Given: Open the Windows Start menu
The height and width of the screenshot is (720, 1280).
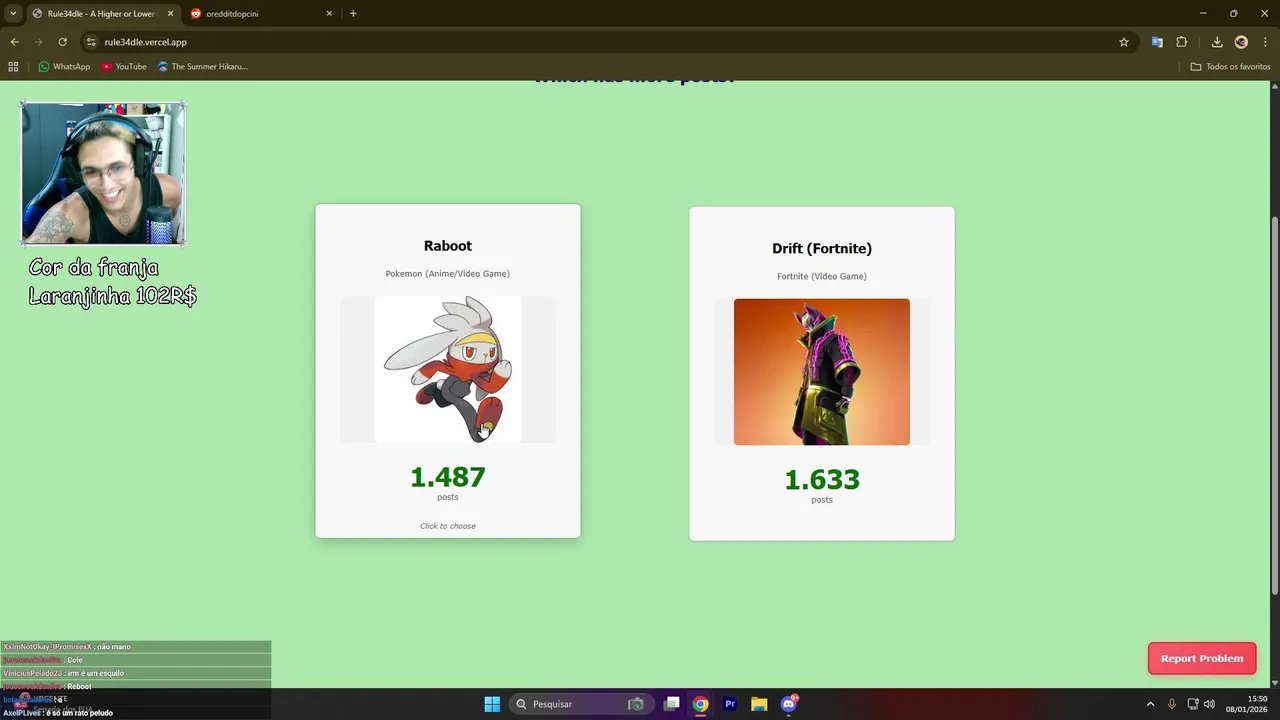Looking at the screenshot, I should tap(492, 704).
